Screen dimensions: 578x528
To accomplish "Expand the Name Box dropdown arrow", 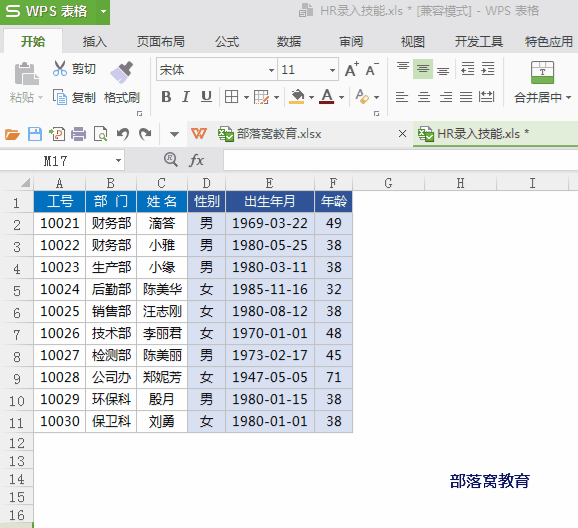I will pyautogui.click(x=118, y=160).
